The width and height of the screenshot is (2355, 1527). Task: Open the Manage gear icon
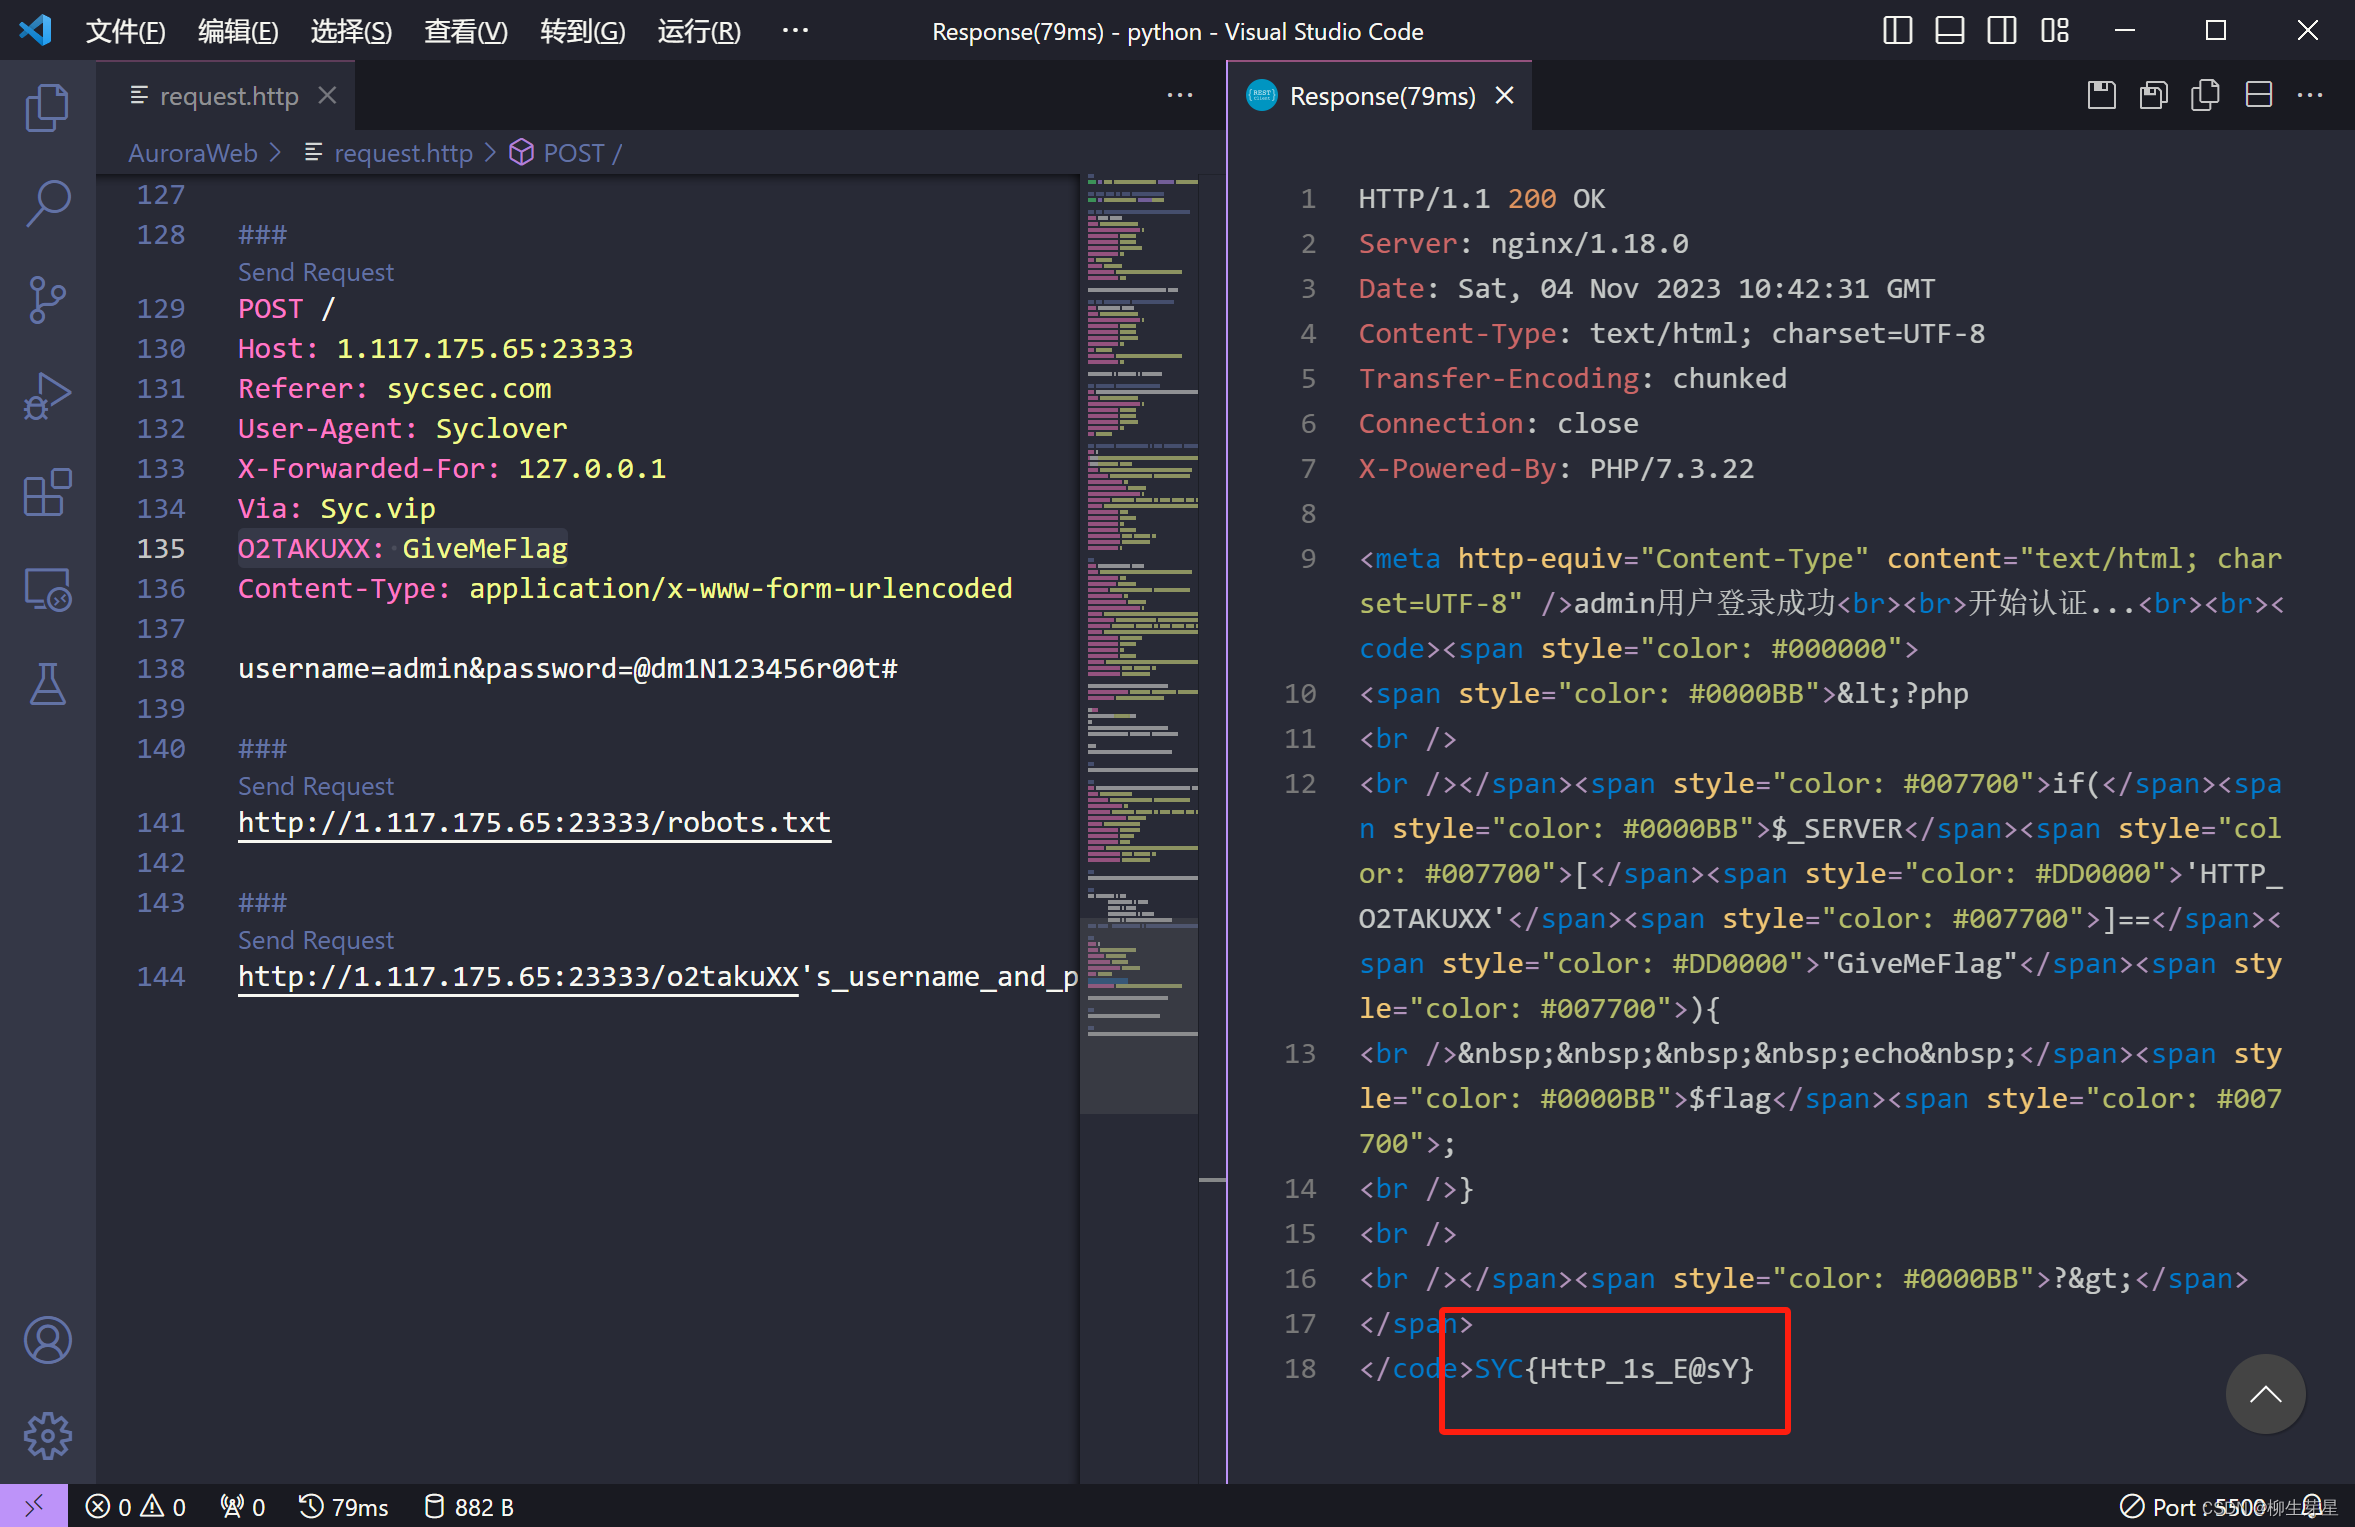click(x=47, y=1436)
